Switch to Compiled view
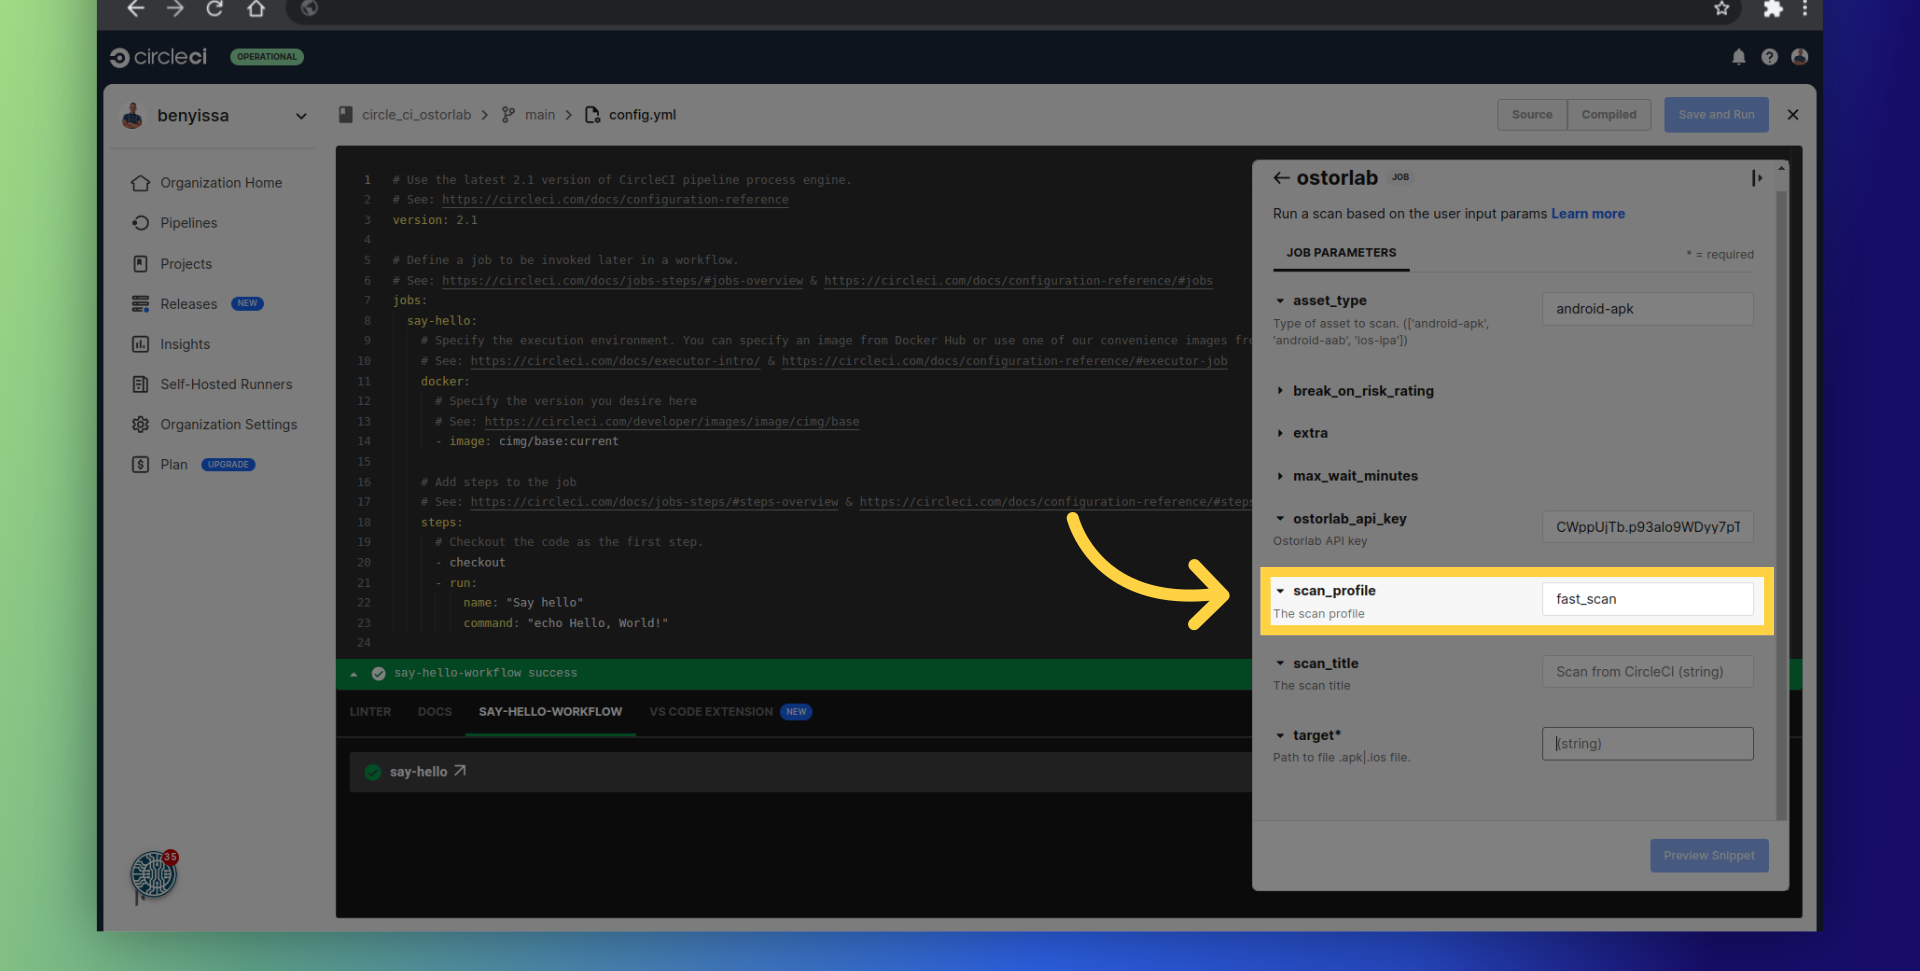 coord(1608,115)
